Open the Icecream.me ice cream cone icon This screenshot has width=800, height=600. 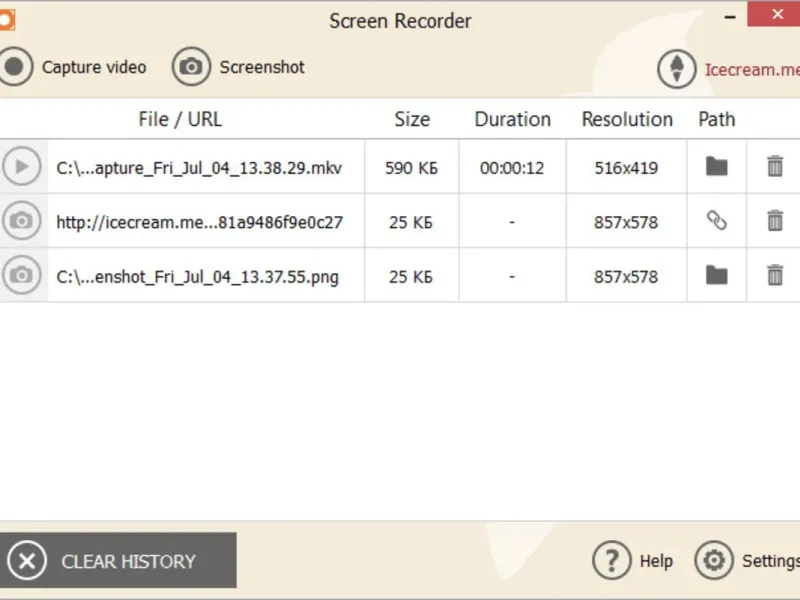pyautogui.click(x=677, y=69)
